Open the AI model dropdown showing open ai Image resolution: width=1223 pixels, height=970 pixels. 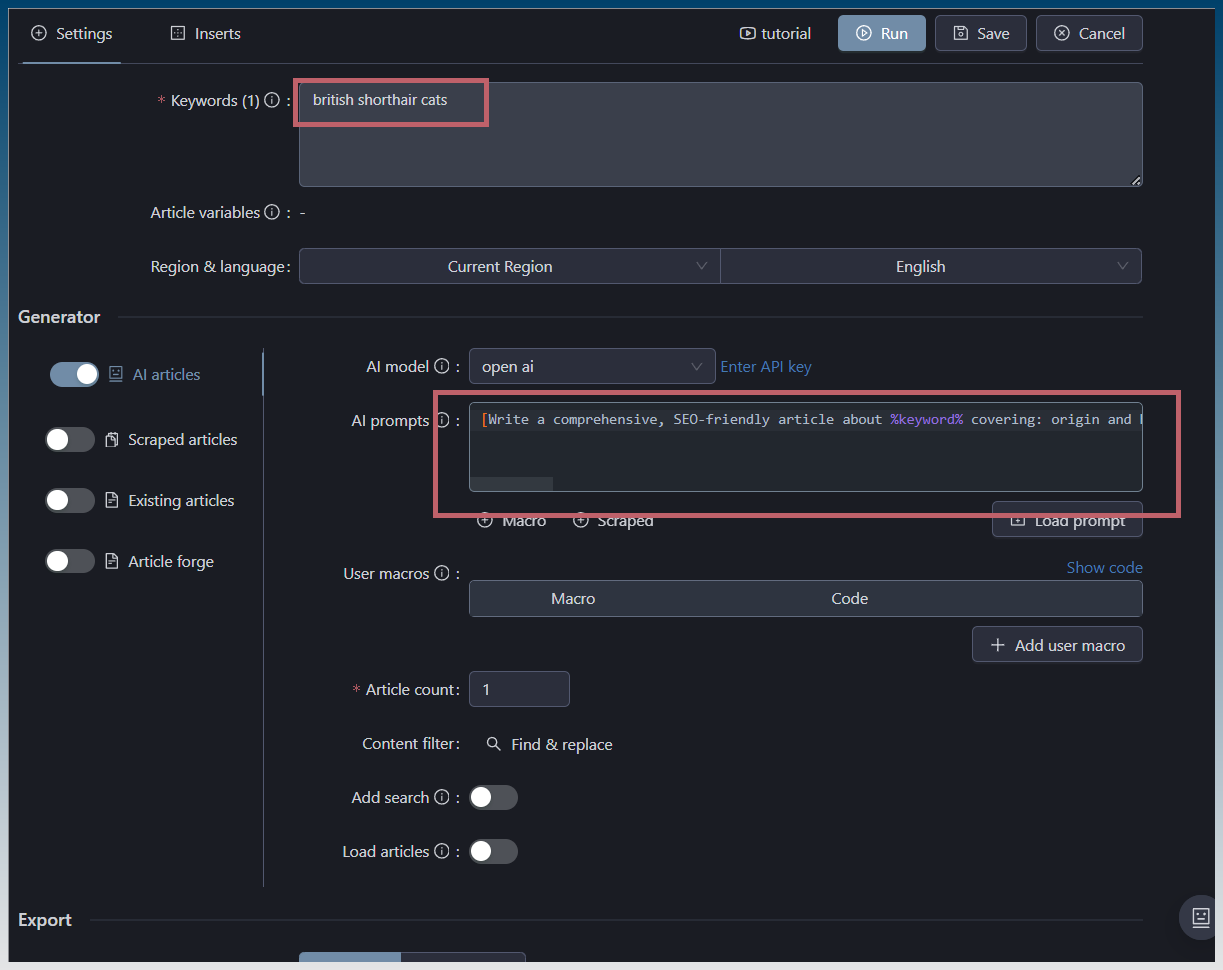[x=591, y=367]
